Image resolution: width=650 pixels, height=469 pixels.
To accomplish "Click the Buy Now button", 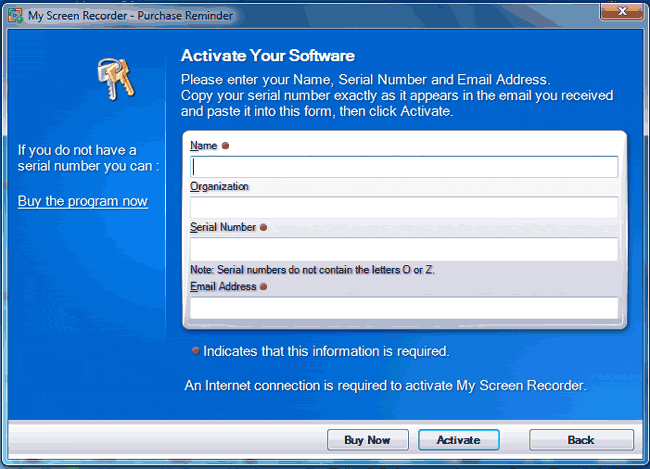I will coord(368,440).
